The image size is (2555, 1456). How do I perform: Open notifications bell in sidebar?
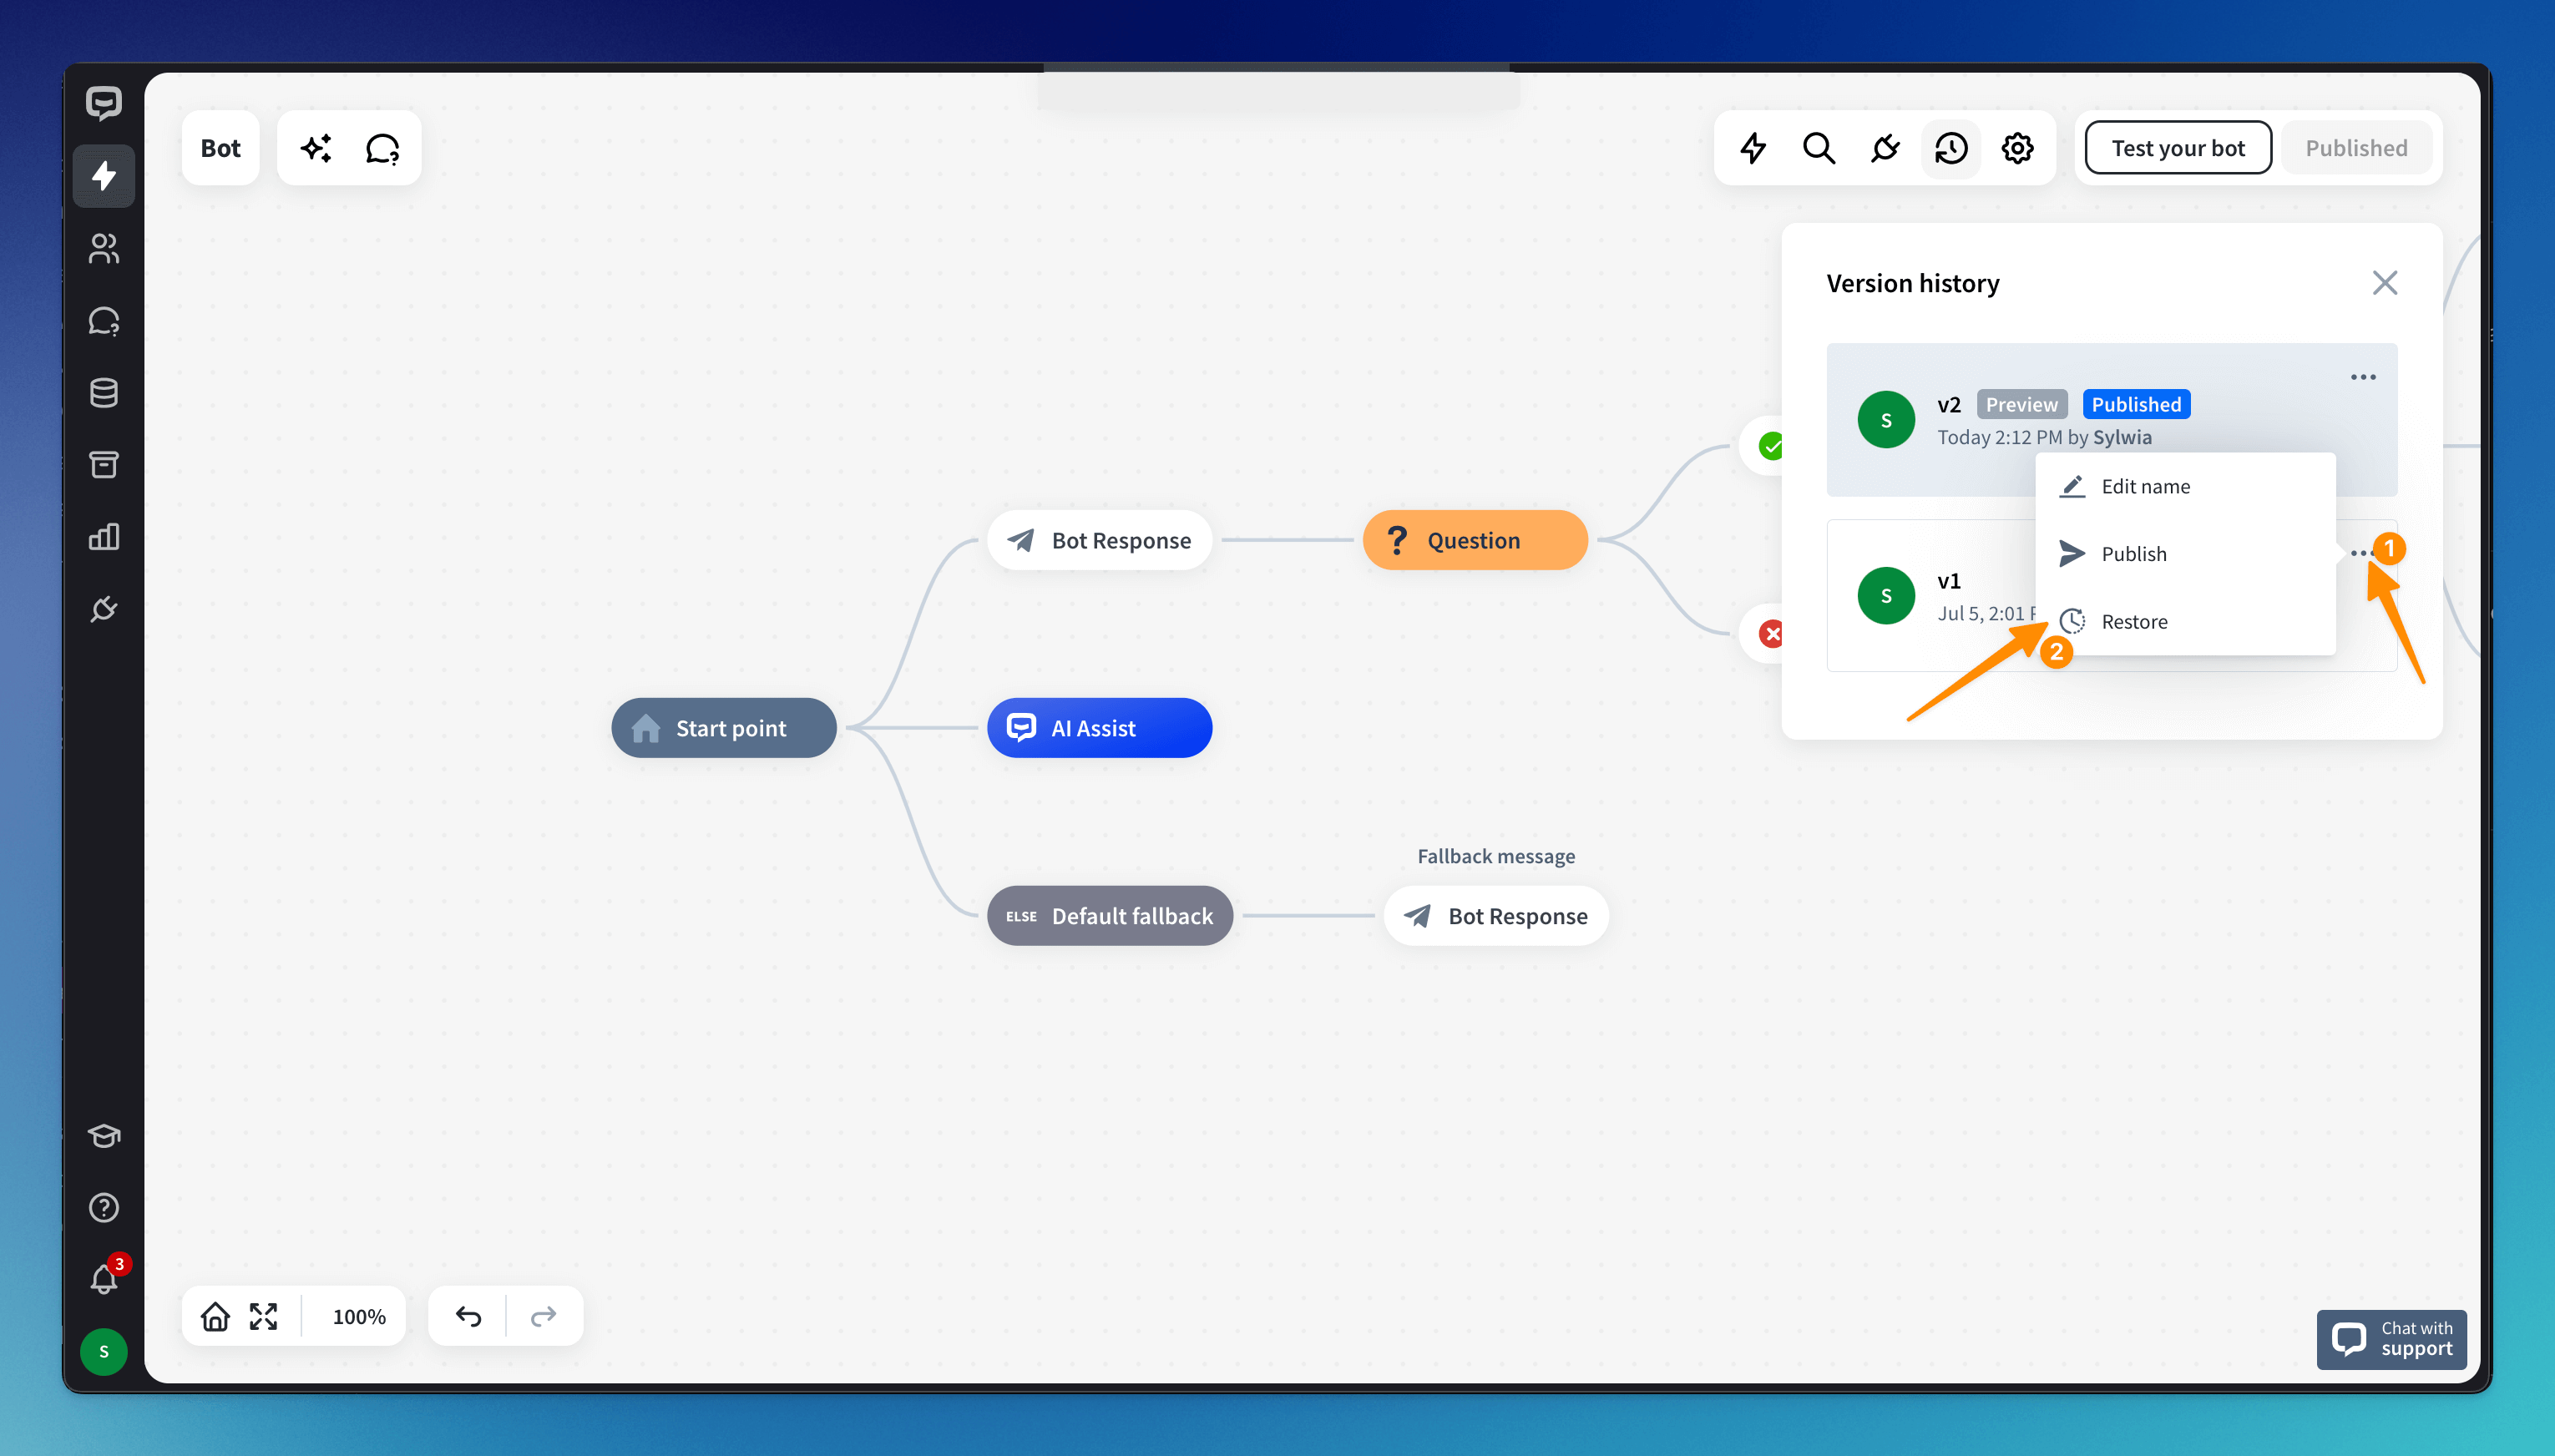pos(104,1278)
